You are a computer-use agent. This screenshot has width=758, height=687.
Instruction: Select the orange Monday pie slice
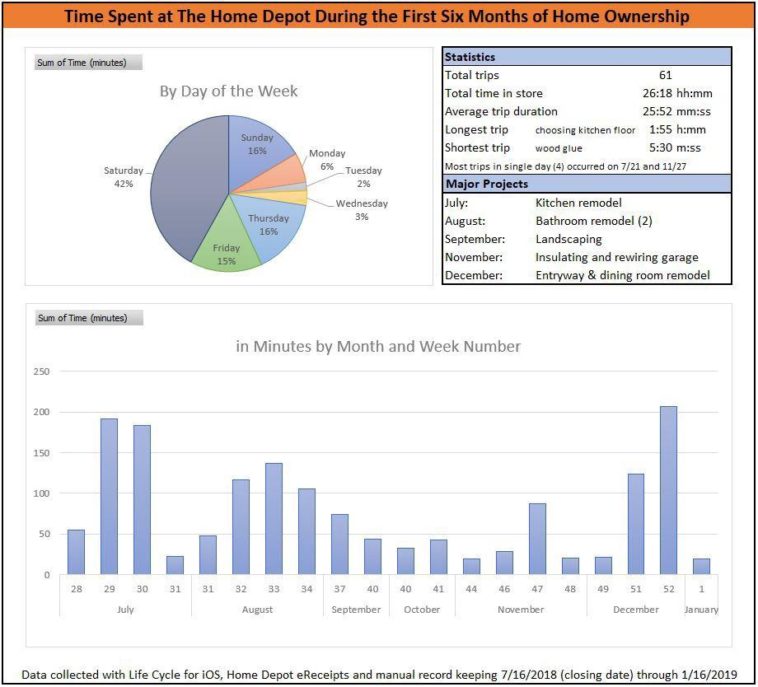(x=289, y=170)
